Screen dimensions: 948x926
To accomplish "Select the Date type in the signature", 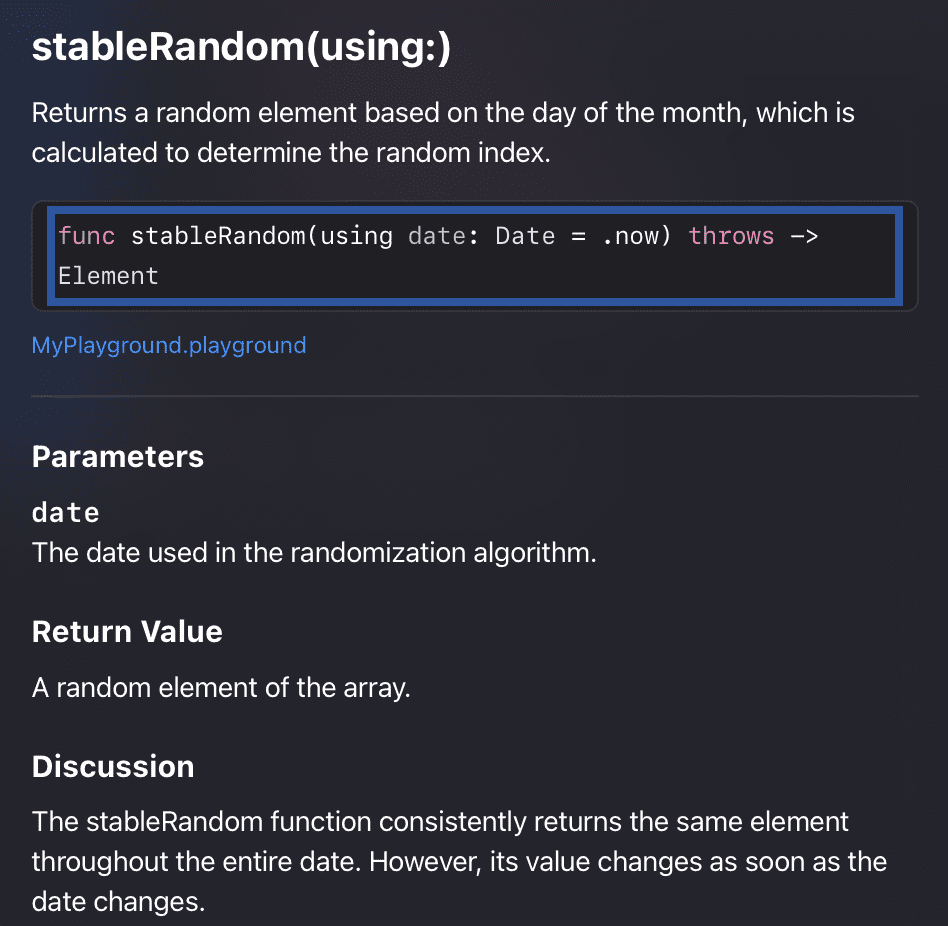I will (525, 236).
